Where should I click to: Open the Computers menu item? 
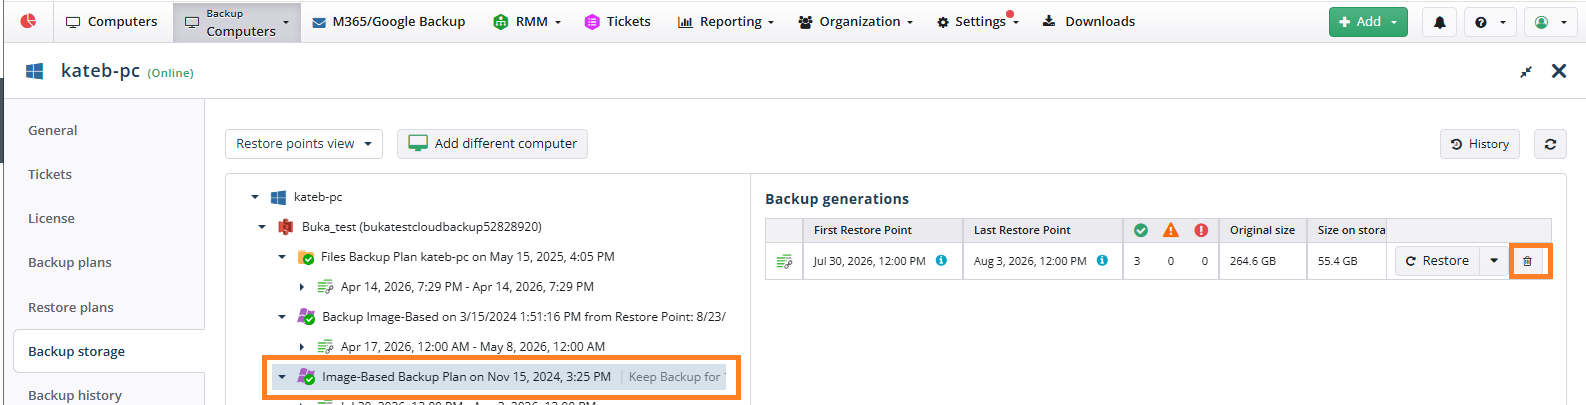pos(111,21)
